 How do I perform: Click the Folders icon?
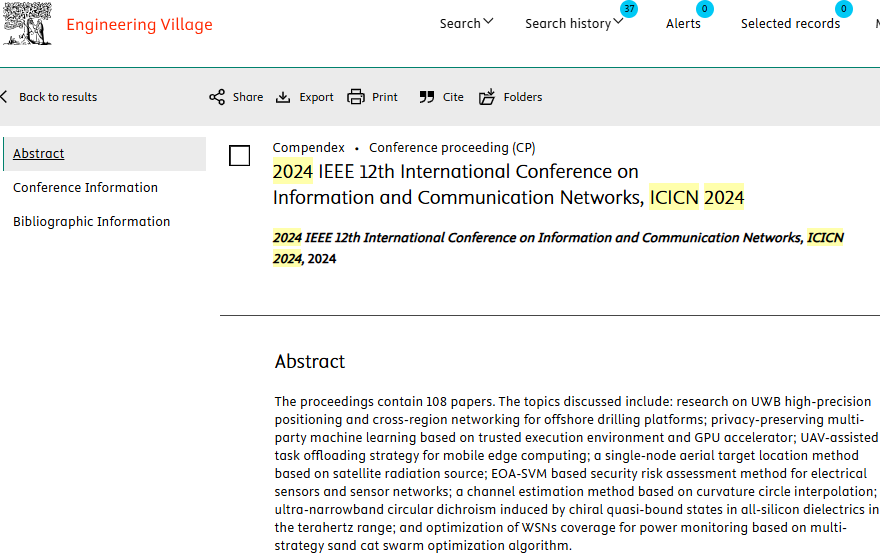pyautogui.click(x=487, y=97)
